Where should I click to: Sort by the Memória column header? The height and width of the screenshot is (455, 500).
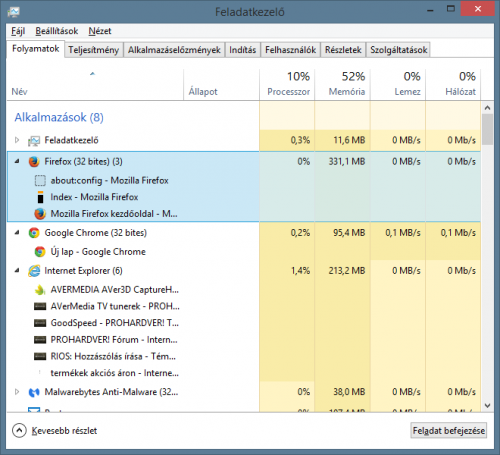click(x=342, y=85)
